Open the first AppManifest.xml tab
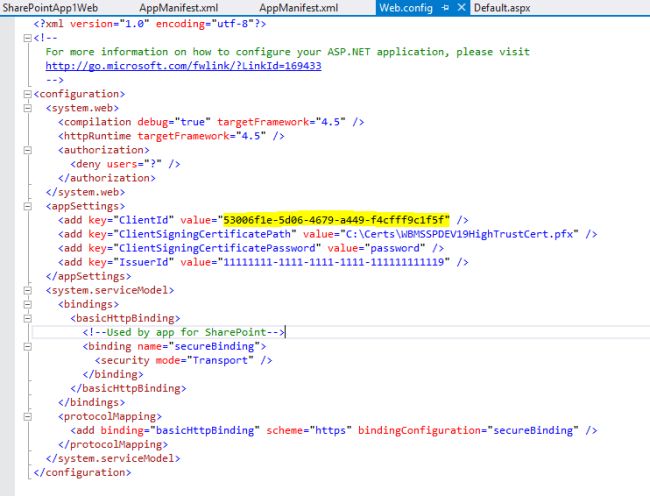Image resolution: width=650 pixels, height=496 pixels. click(x=179, y=7)
